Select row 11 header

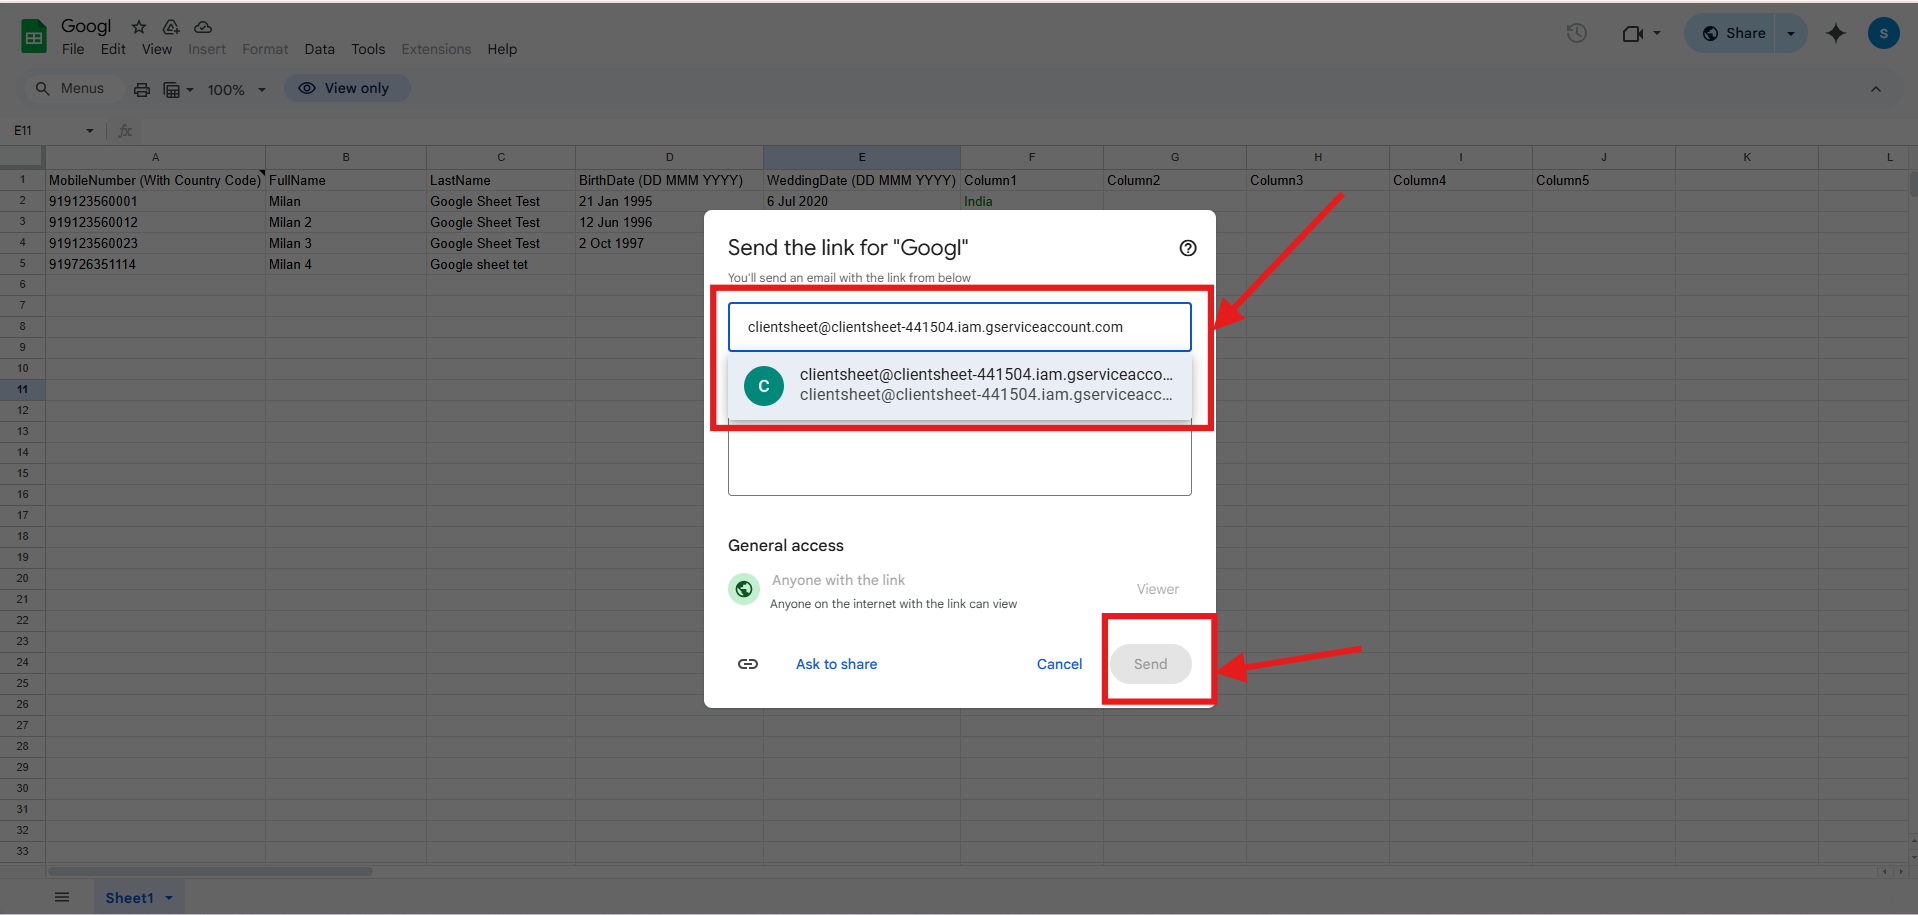pyautogui.click(x=22, y=389)
